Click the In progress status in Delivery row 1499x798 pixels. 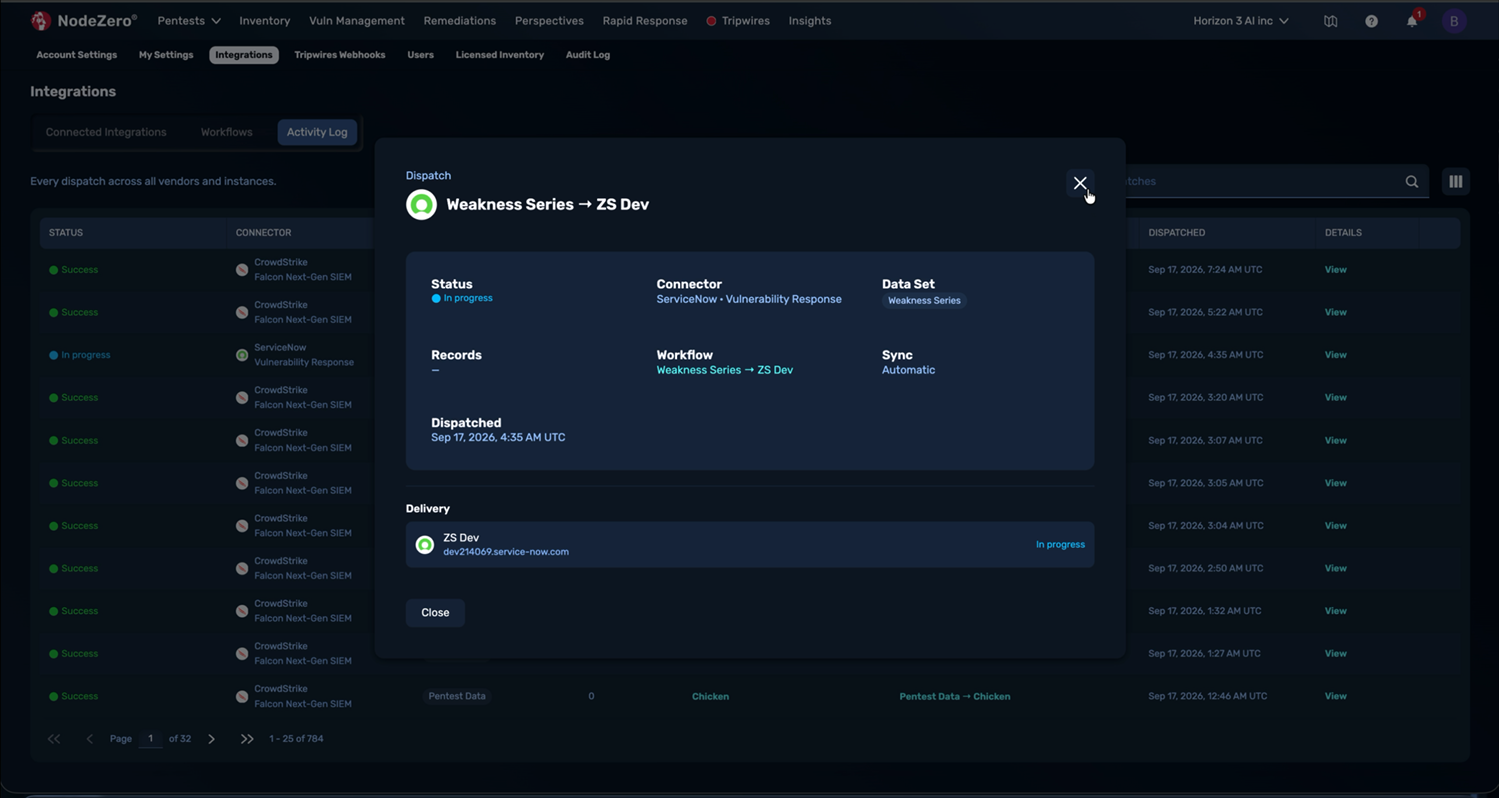pyautogui.click(x=1060, y=545)
